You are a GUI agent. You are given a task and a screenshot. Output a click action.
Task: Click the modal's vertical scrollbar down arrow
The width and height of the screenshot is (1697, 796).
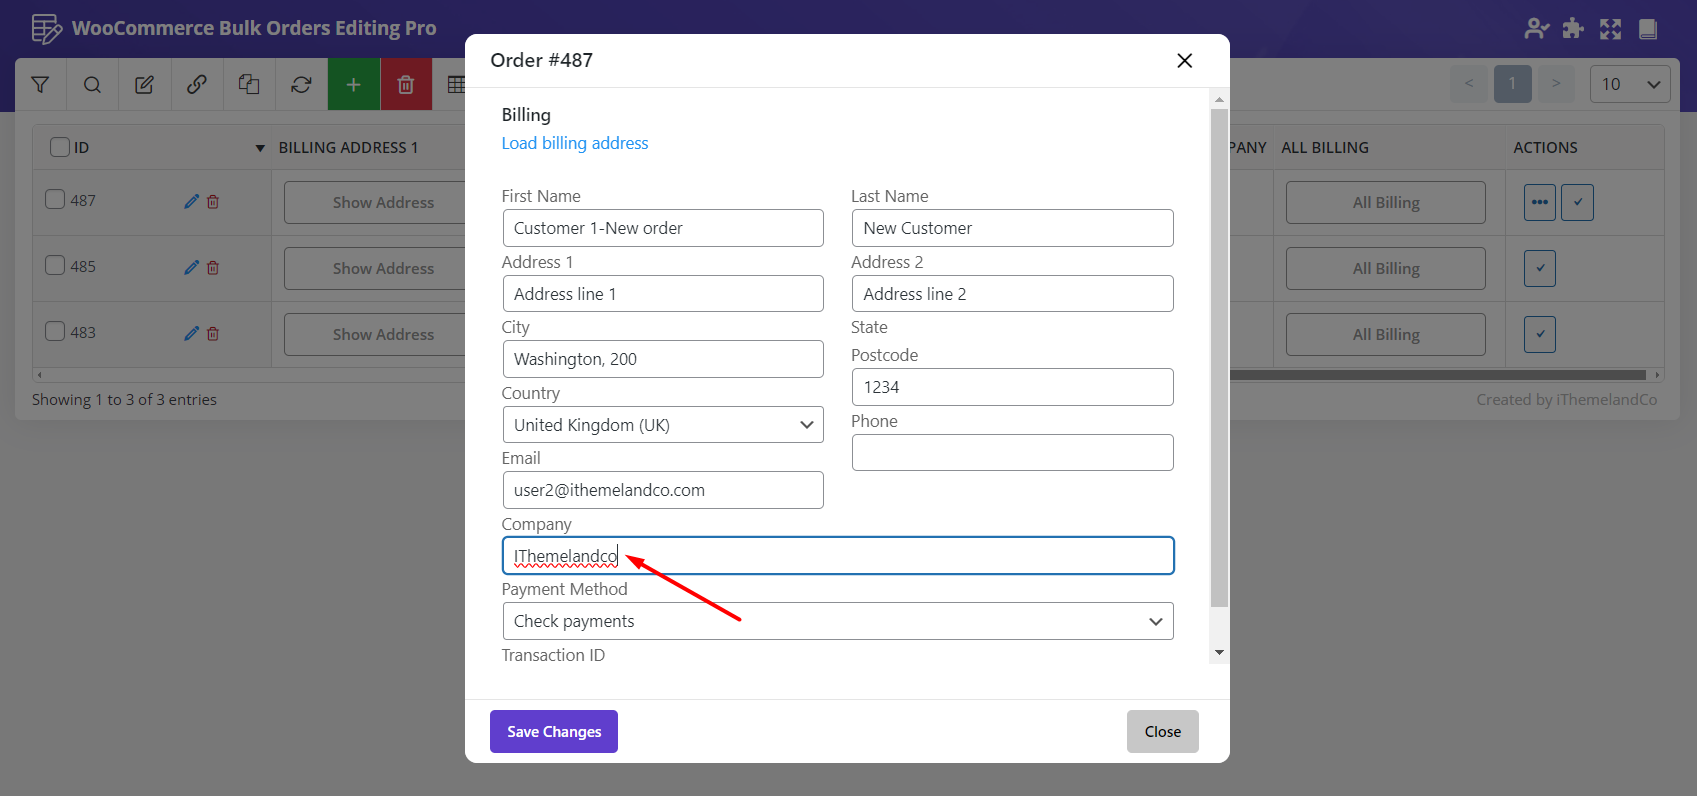click(x=1218, y=652)
